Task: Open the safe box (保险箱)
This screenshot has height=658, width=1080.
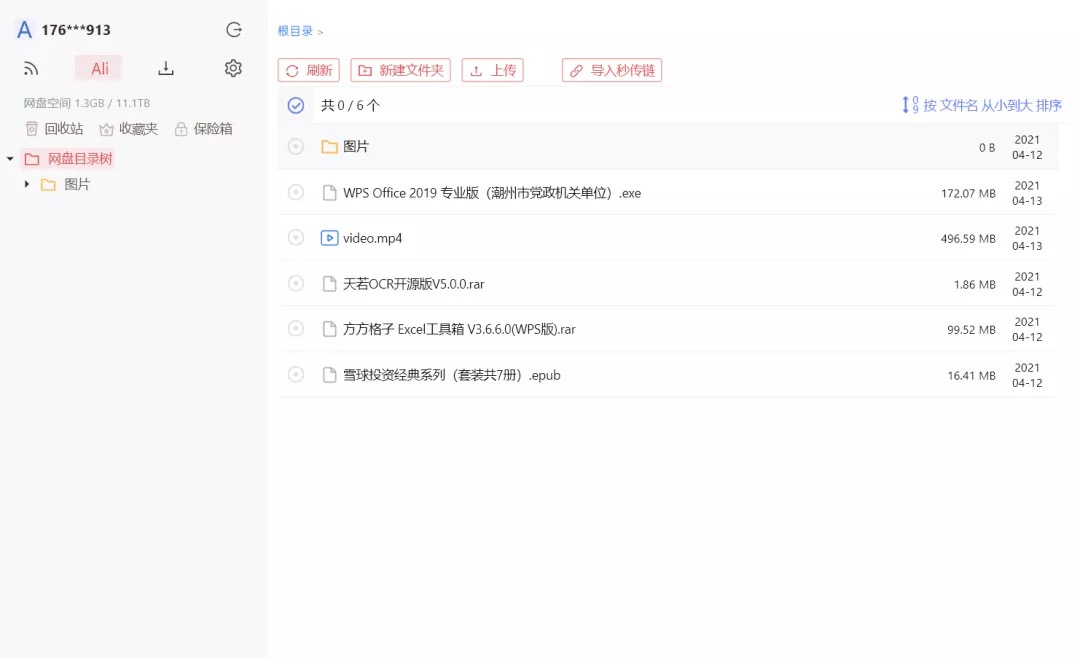Action: tap(203, 129)
